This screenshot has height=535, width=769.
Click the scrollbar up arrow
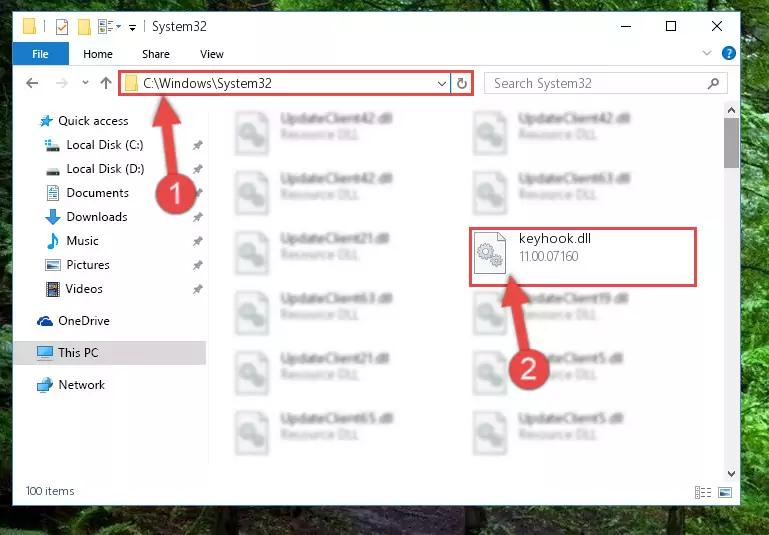[x=731, y=110]
